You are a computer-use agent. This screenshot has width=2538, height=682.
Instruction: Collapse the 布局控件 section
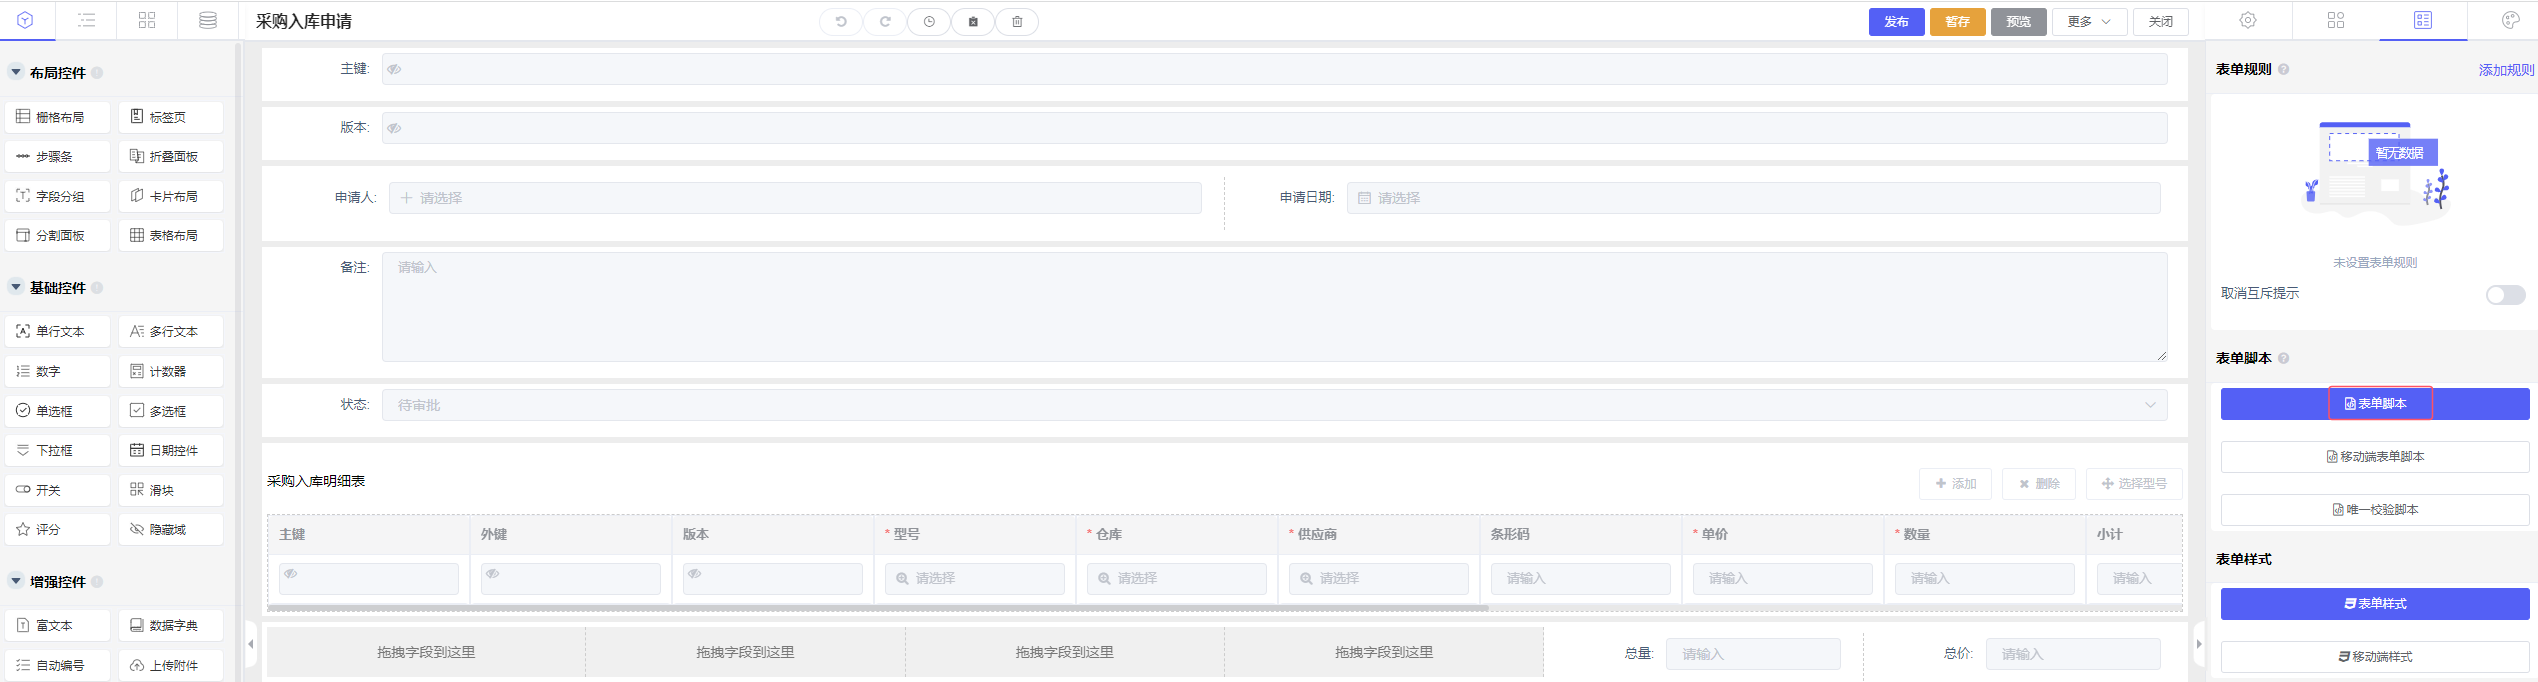16,72
